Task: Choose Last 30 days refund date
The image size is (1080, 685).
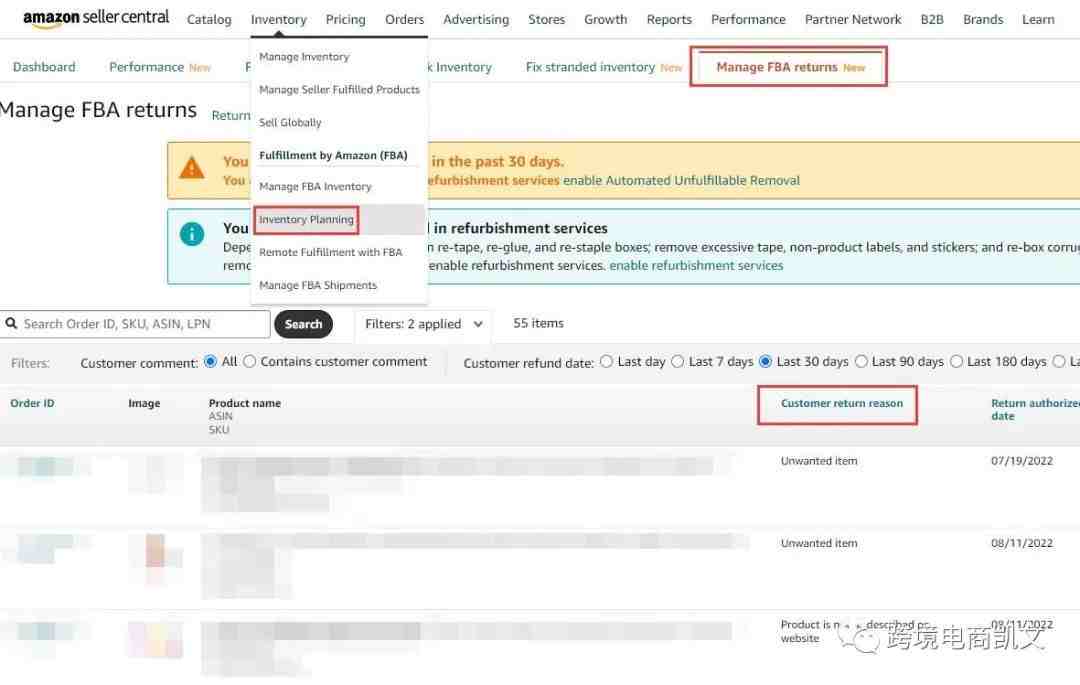Action: pos(765,361)
